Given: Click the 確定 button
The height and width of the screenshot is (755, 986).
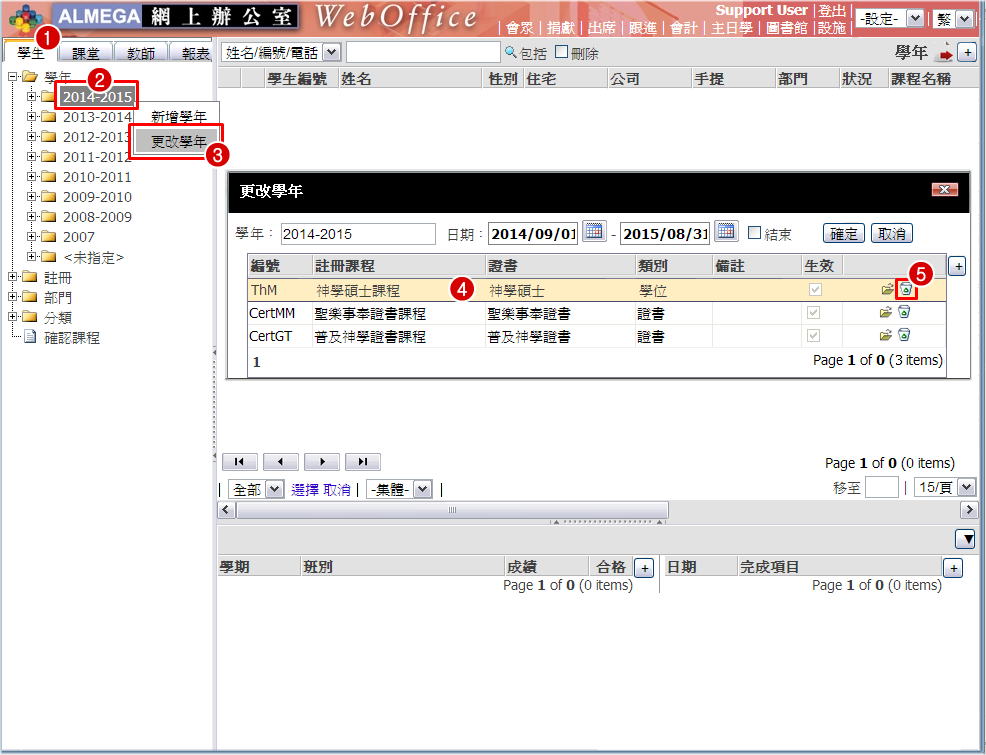Looking at the screenshot, I should 843,233.
